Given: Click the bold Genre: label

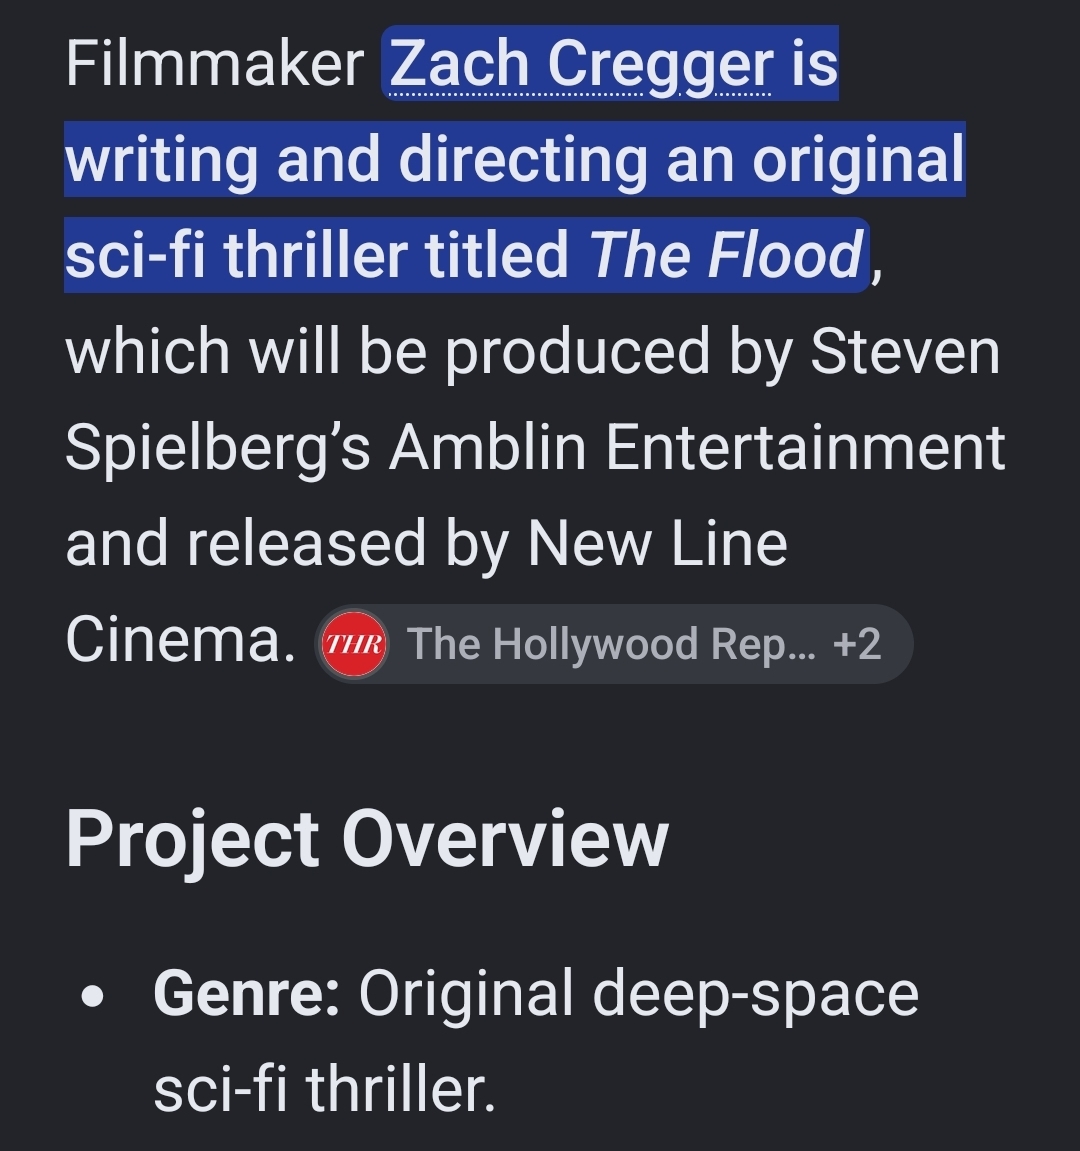Looking at the screenshot, I should pyautogui.click(x=247, y=994).
